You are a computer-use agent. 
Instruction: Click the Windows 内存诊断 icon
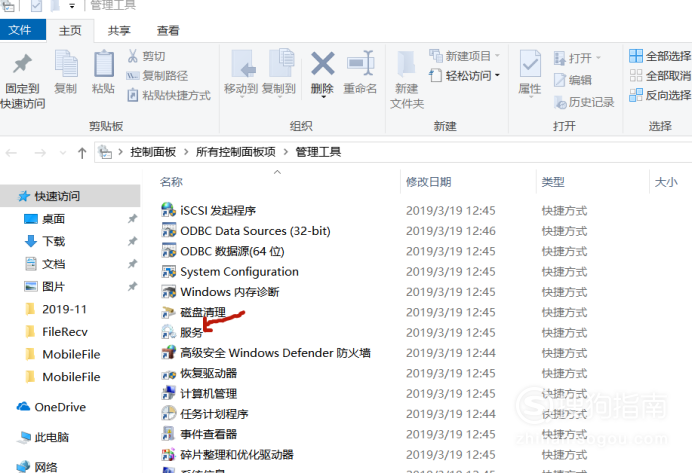[168, 292]
